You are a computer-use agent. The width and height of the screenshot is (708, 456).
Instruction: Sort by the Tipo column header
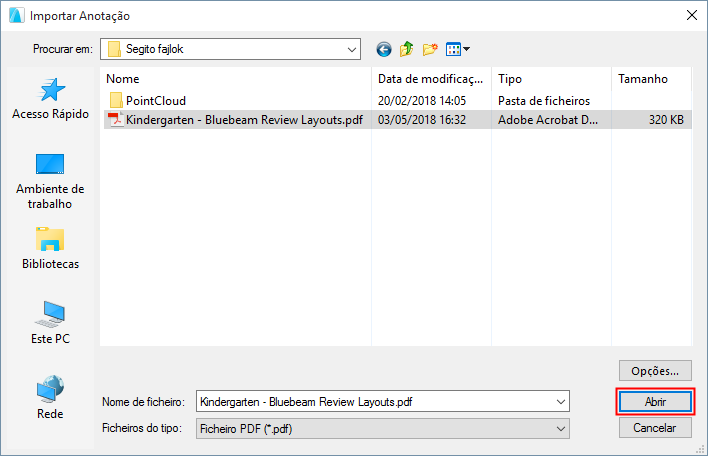point(551,79)
